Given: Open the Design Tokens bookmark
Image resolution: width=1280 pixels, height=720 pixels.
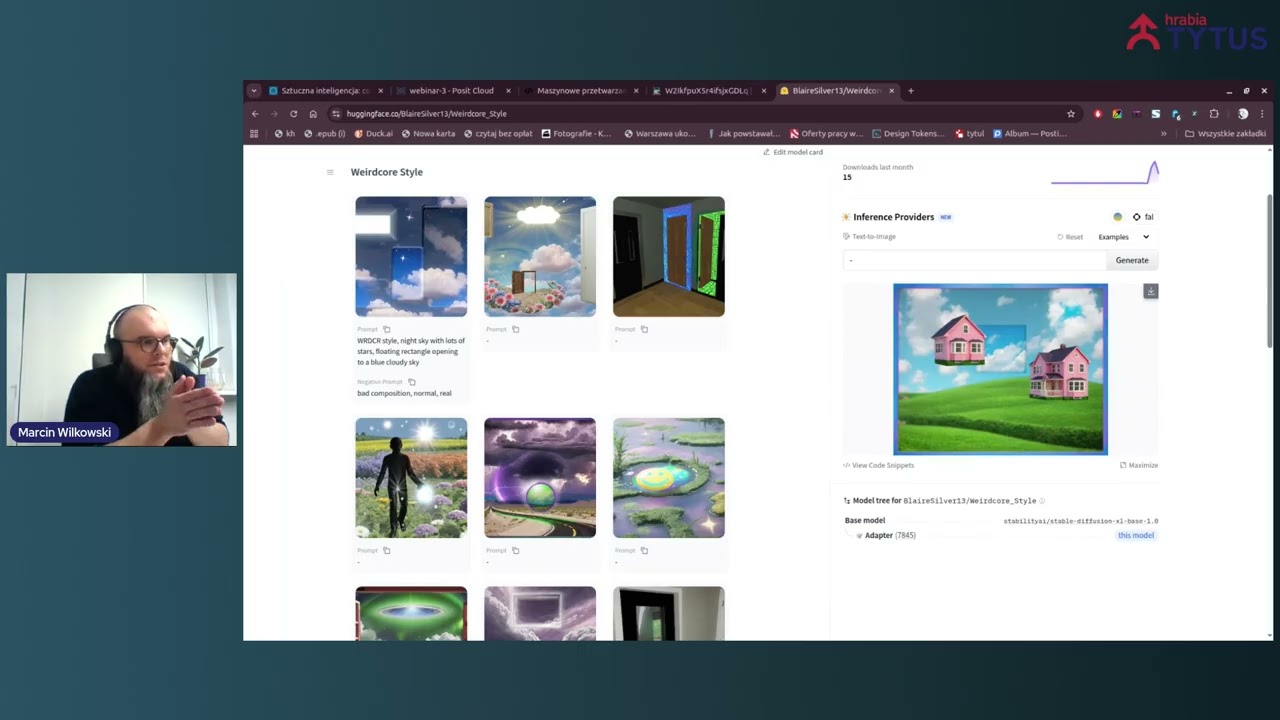Looking at the screenshot, I should 907,133.
